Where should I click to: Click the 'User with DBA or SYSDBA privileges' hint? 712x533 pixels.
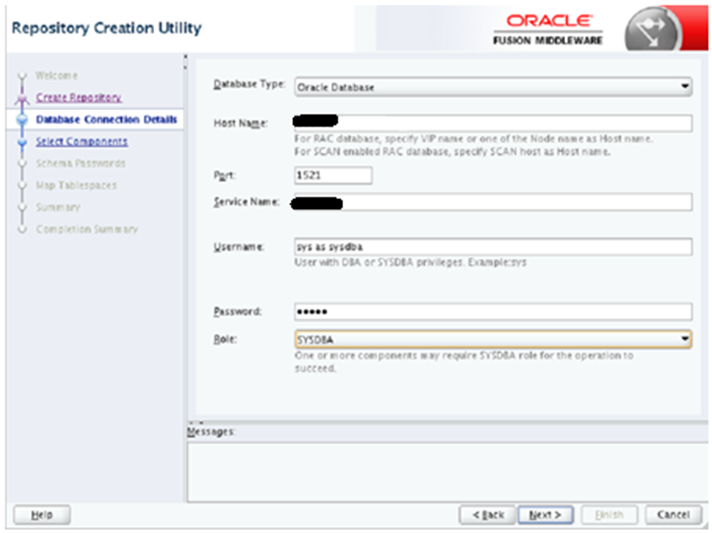(410, 262)
